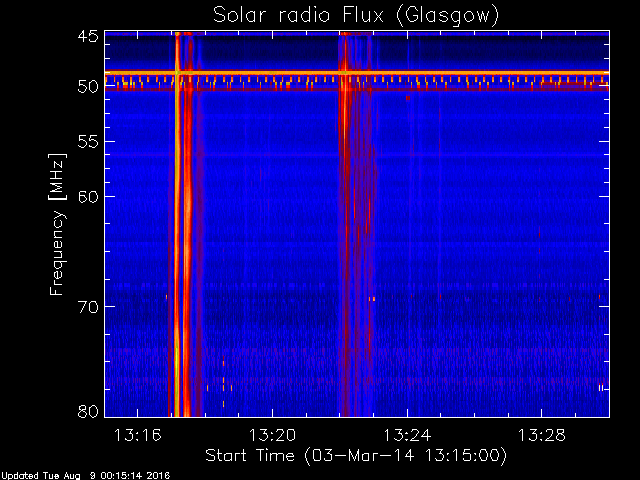Click the horizontal interference band near 49 MHz
640x480 pixels.
pos(357,73)
